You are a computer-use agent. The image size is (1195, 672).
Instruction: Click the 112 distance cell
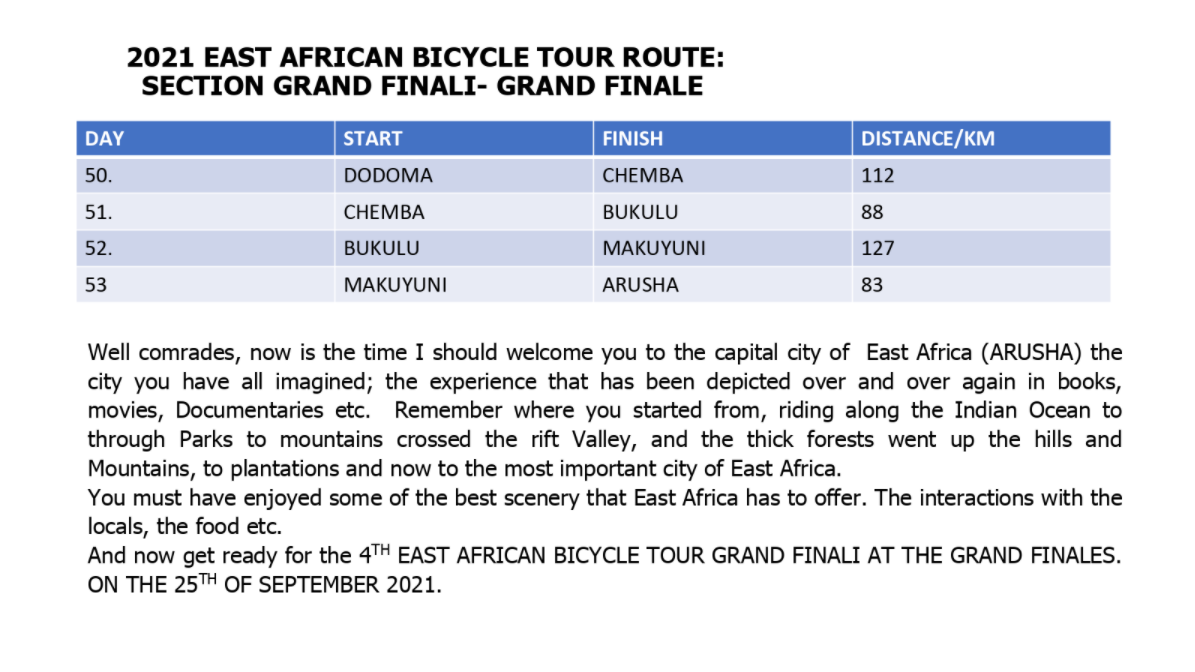[878, 176]
